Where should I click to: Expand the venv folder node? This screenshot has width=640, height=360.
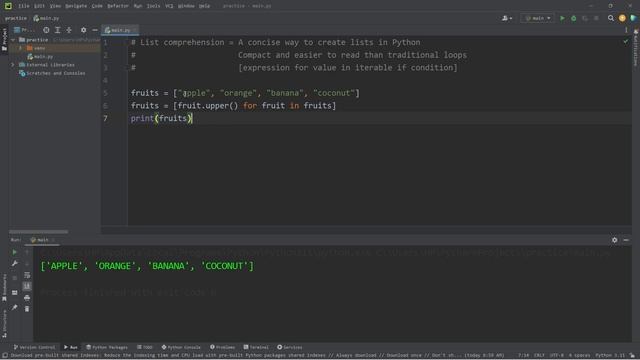tap(20, 48)
